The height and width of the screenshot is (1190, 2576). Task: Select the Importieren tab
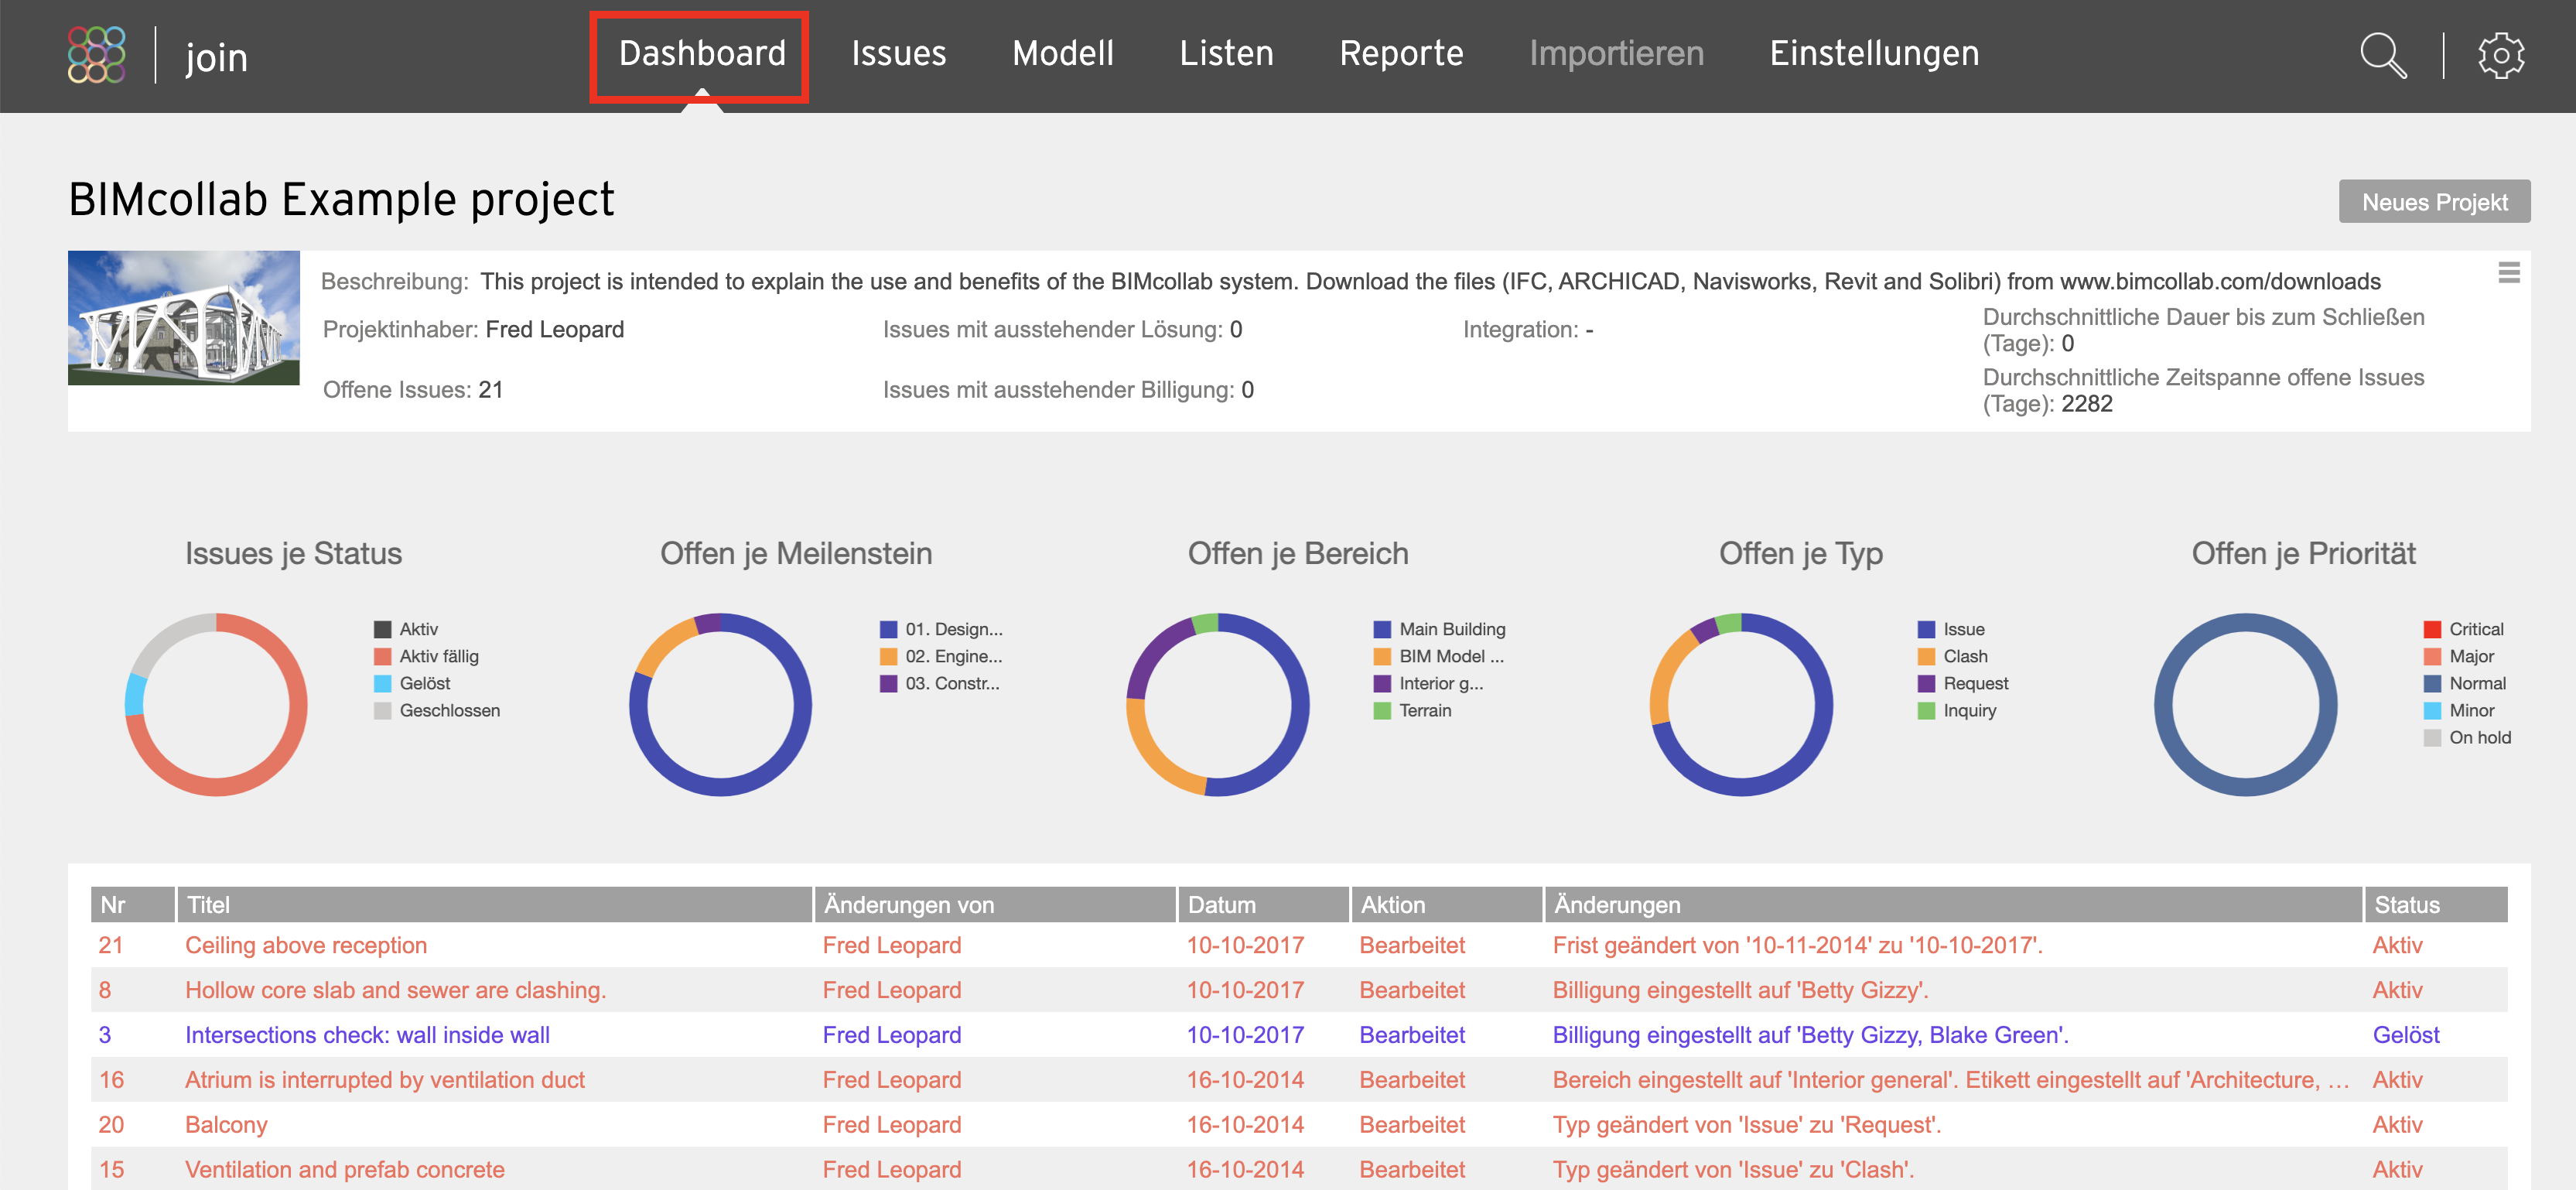click(1616, 53)
